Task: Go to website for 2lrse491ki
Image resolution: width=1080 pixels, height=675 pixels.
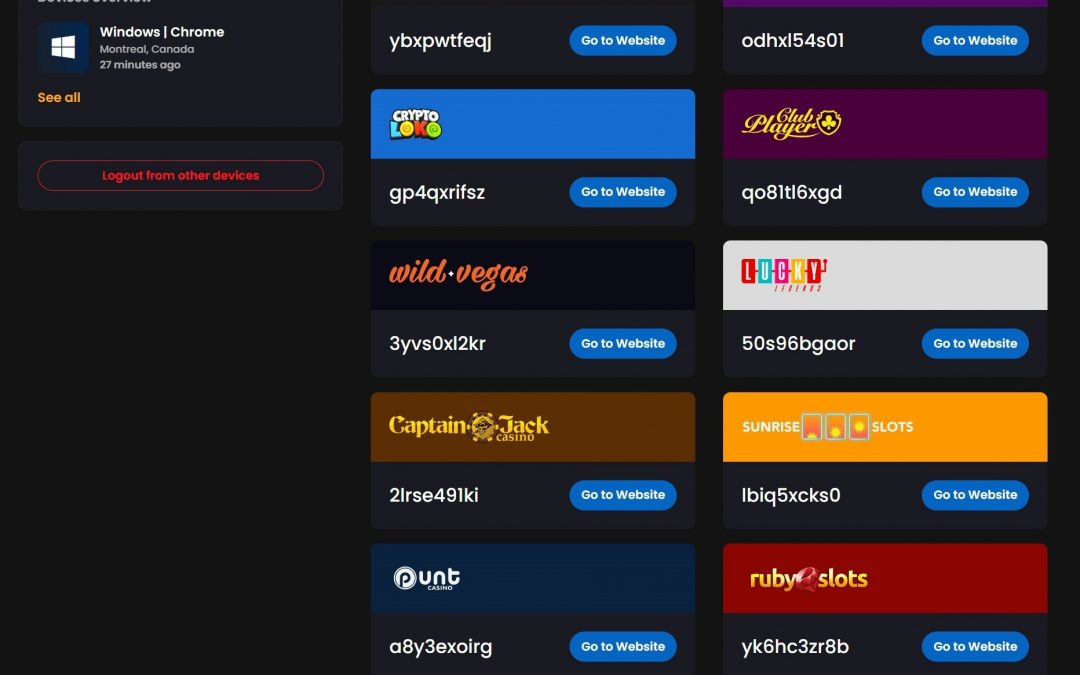Action: [x=623, y=495]
